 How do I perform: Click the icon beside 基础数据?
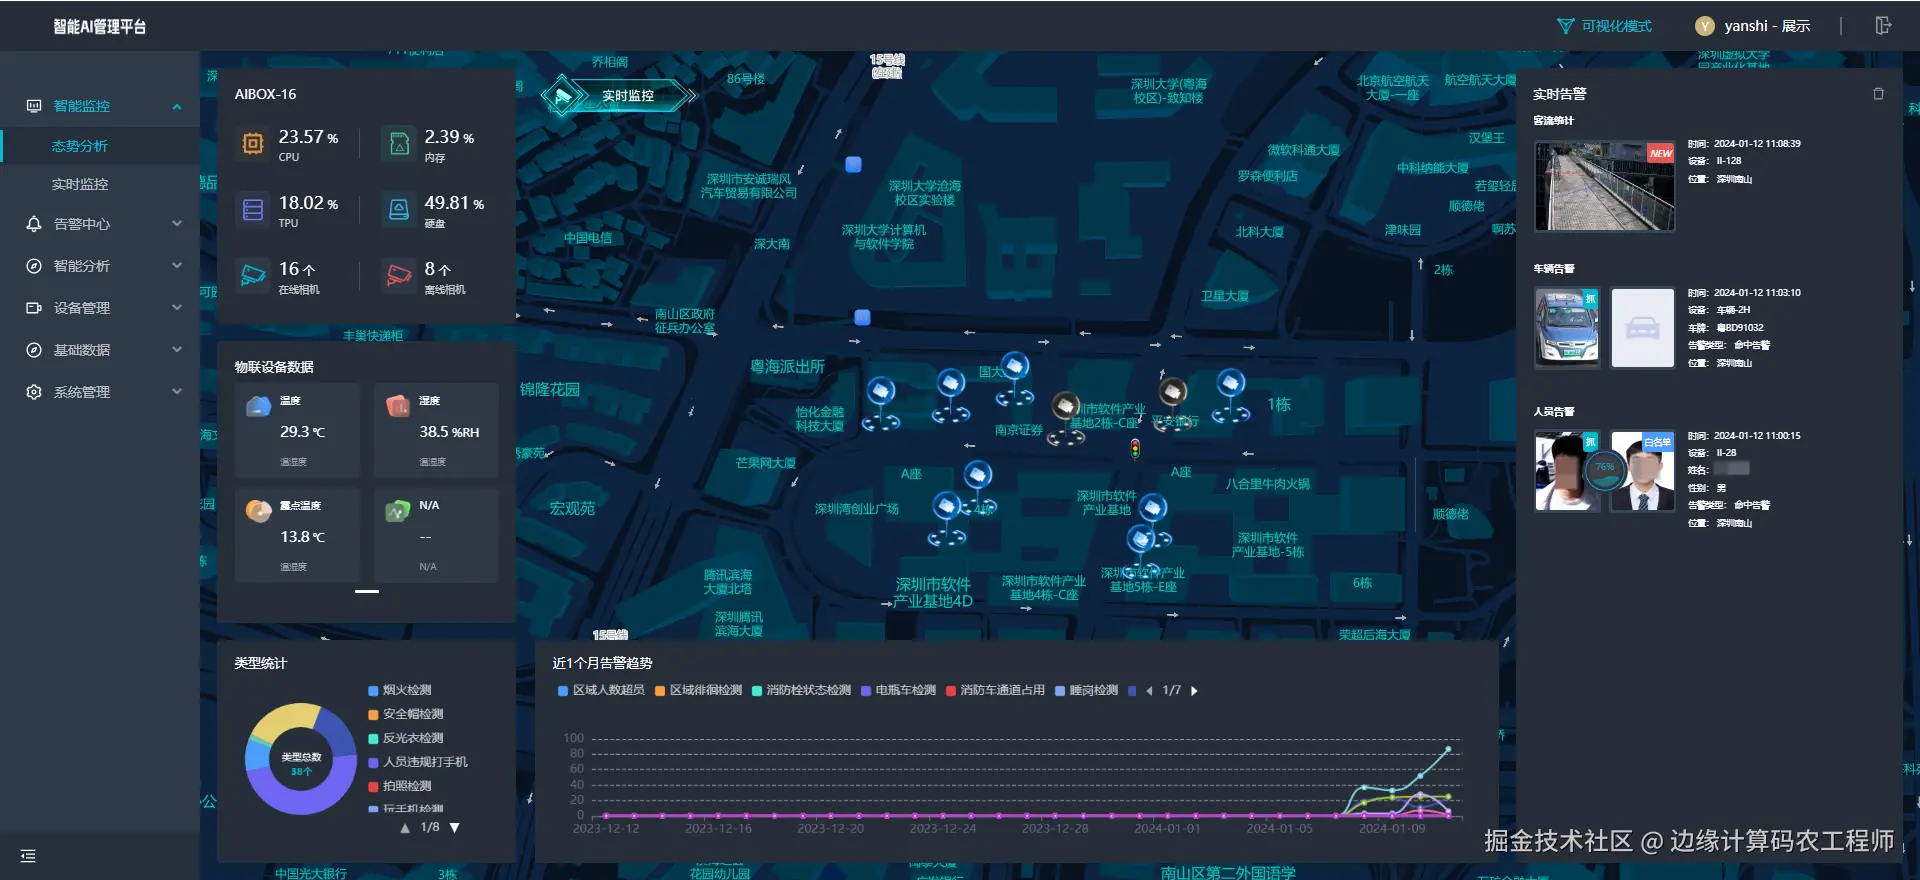(34, 350)
